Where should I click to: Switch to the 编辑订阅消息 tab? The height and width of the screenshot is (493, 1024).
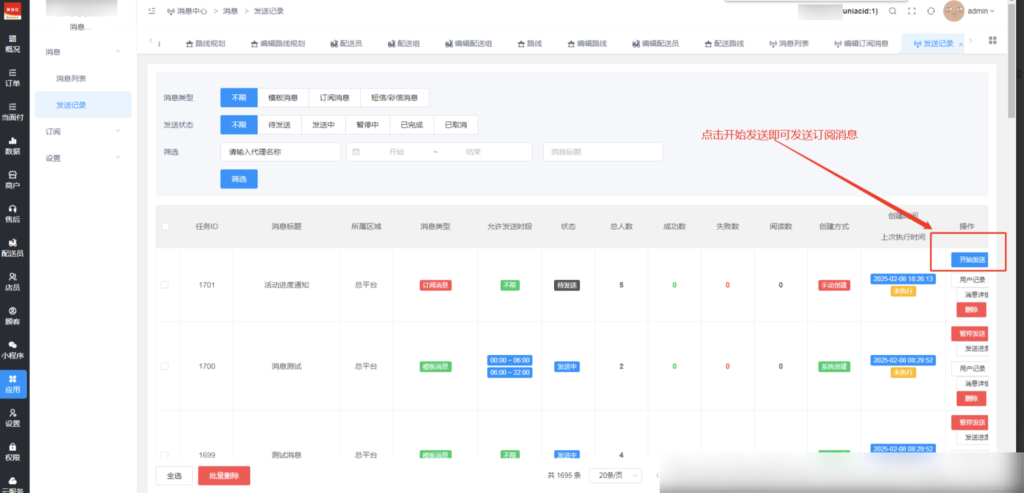click(x=861, y=44)
